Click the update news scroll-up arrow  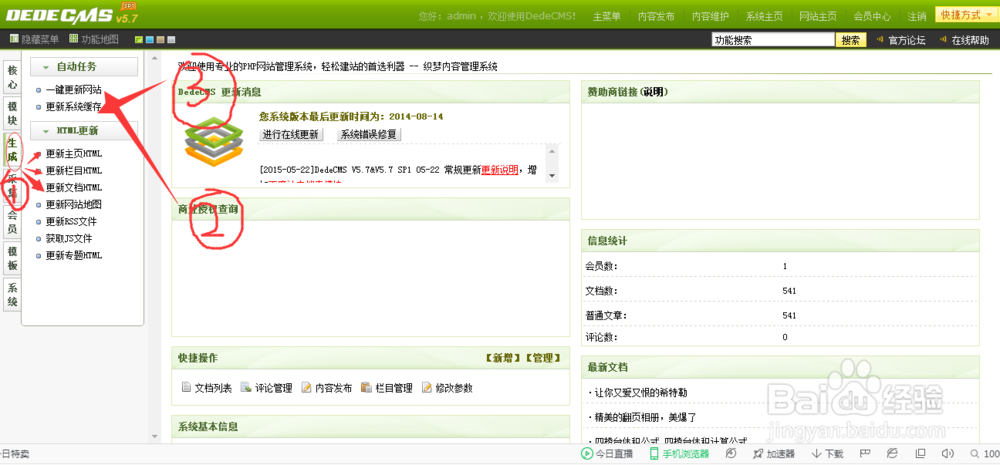[x=552, y=151]
